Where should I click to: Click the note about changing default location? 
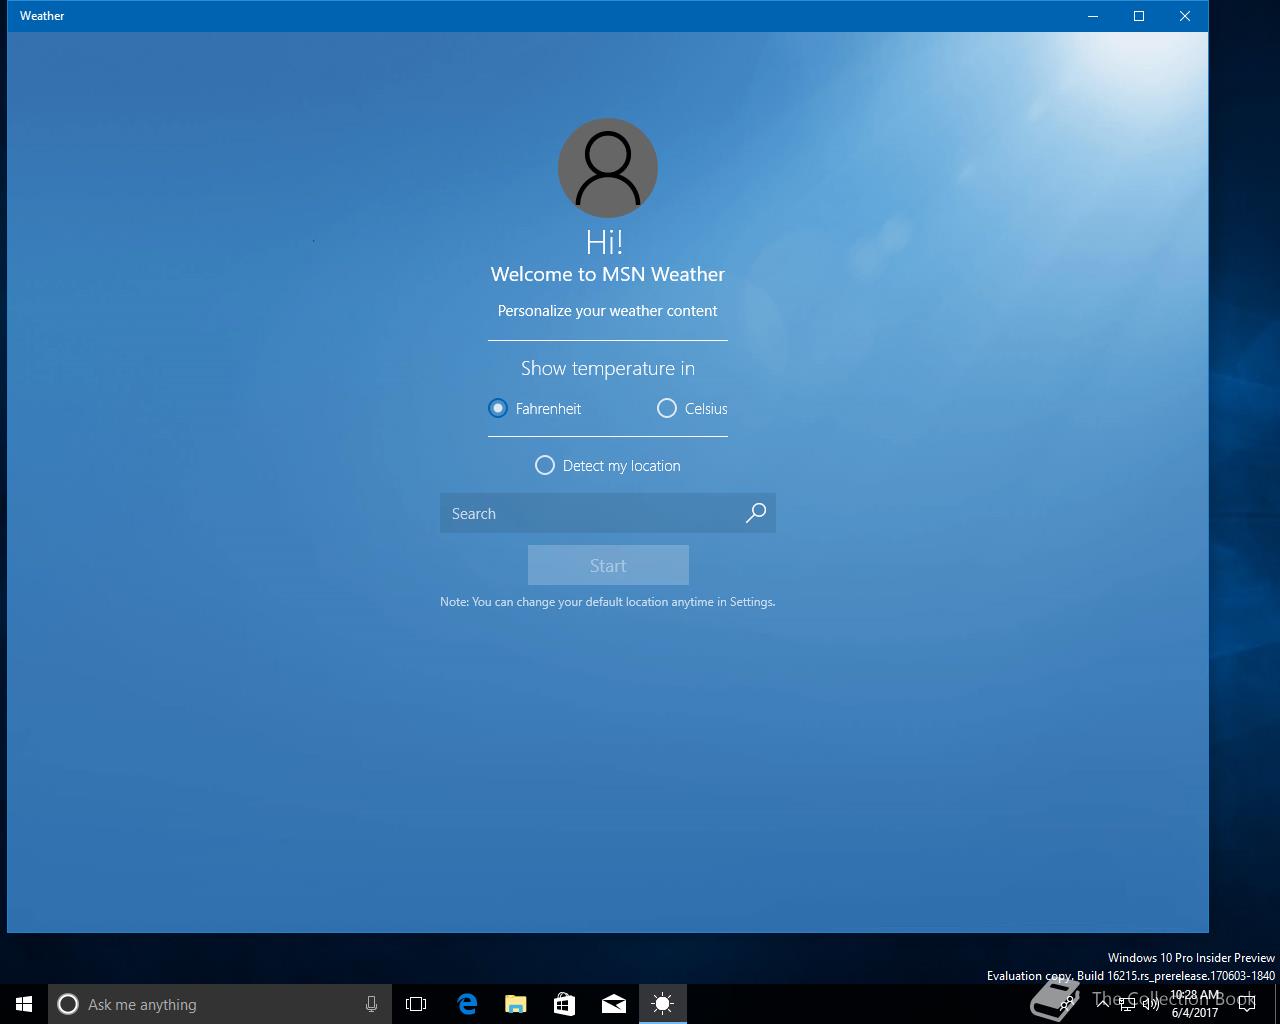tap(608, 602)
